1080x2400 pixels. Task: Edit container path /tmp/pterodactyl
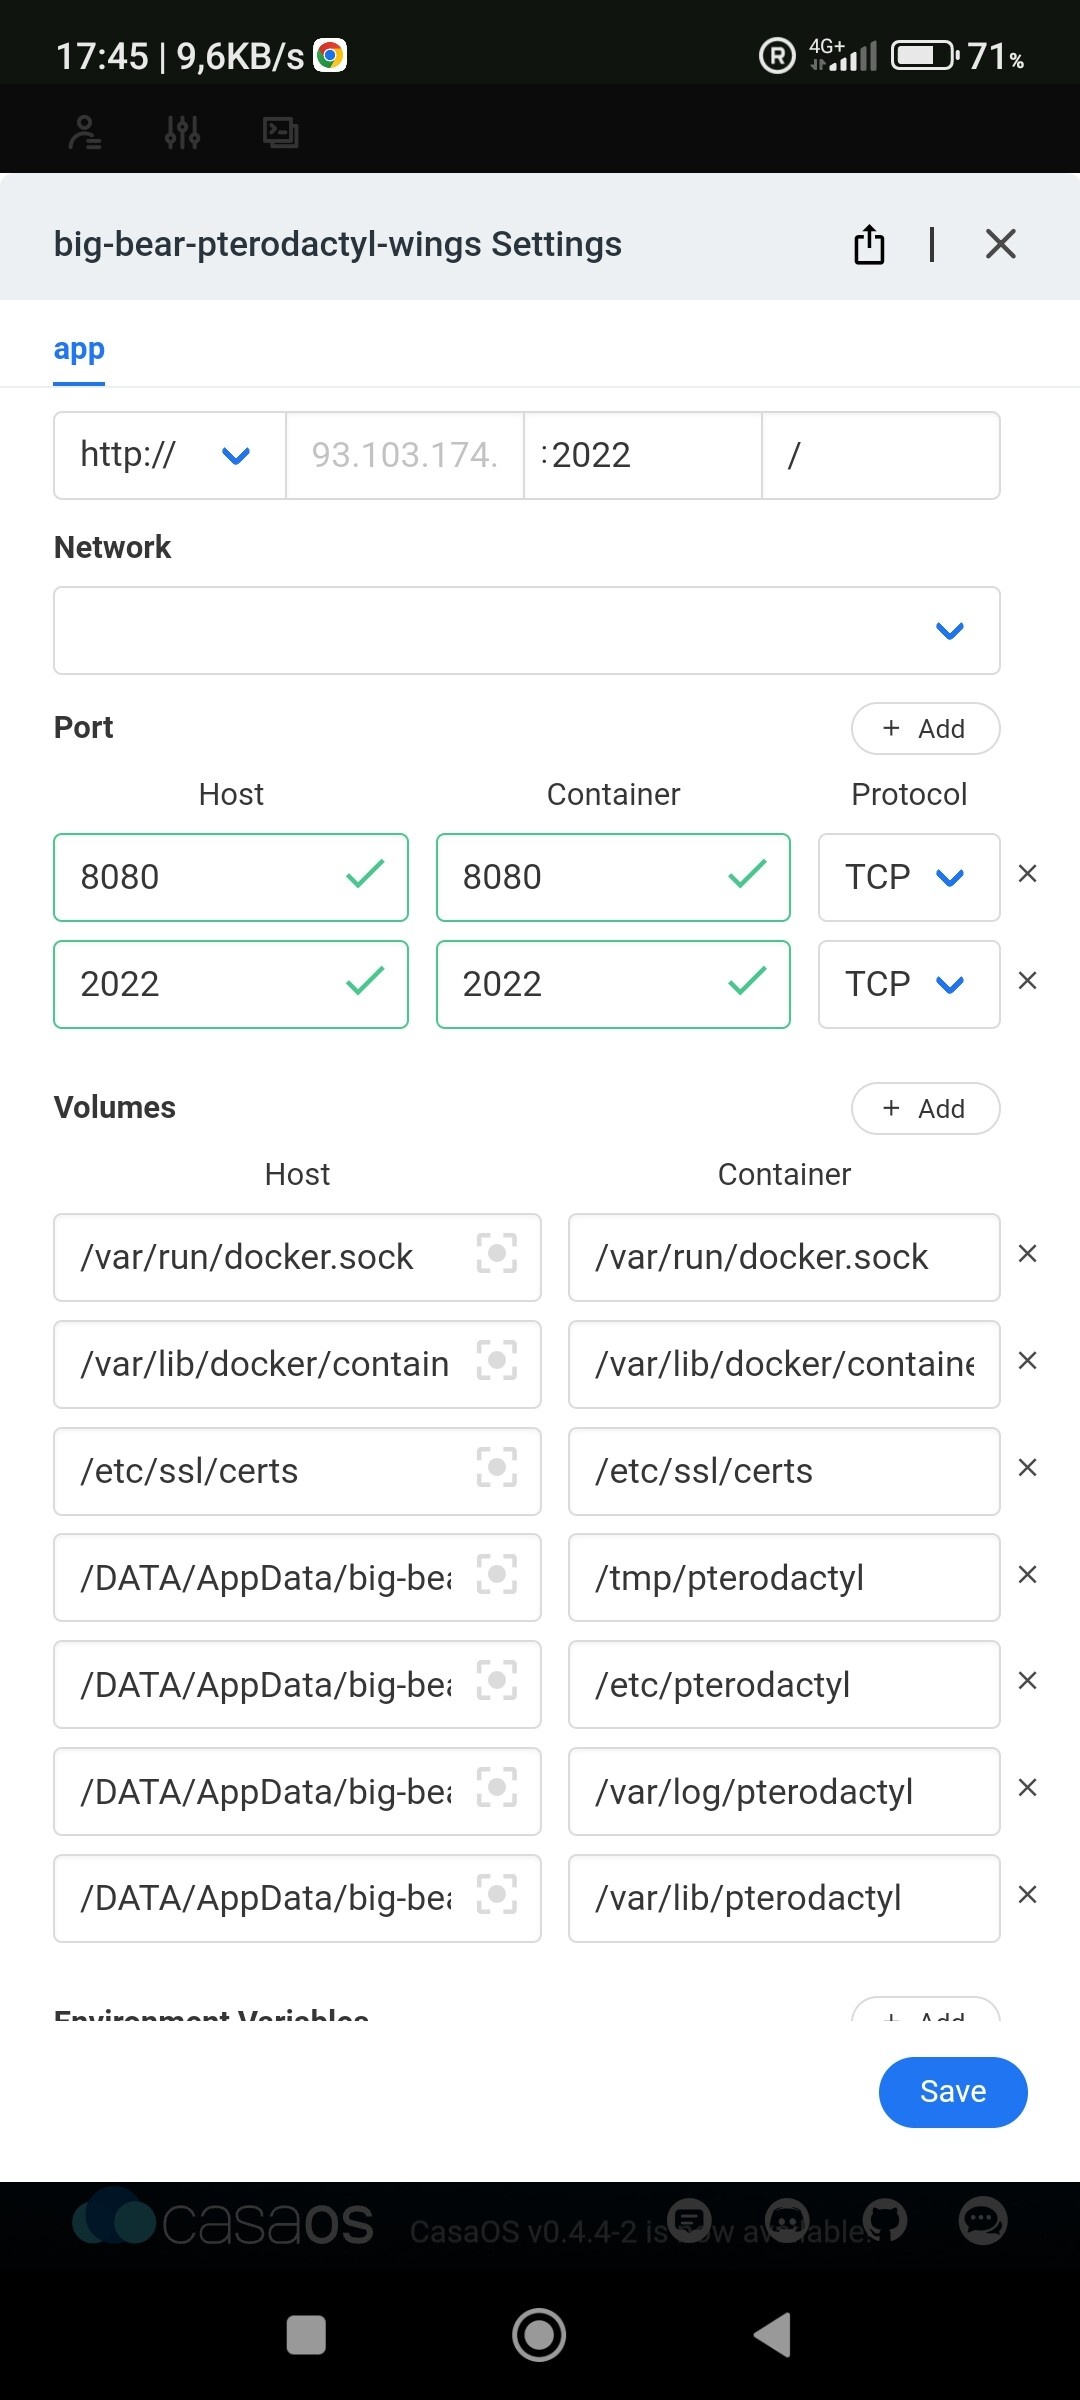click(x=784, y=1578)
